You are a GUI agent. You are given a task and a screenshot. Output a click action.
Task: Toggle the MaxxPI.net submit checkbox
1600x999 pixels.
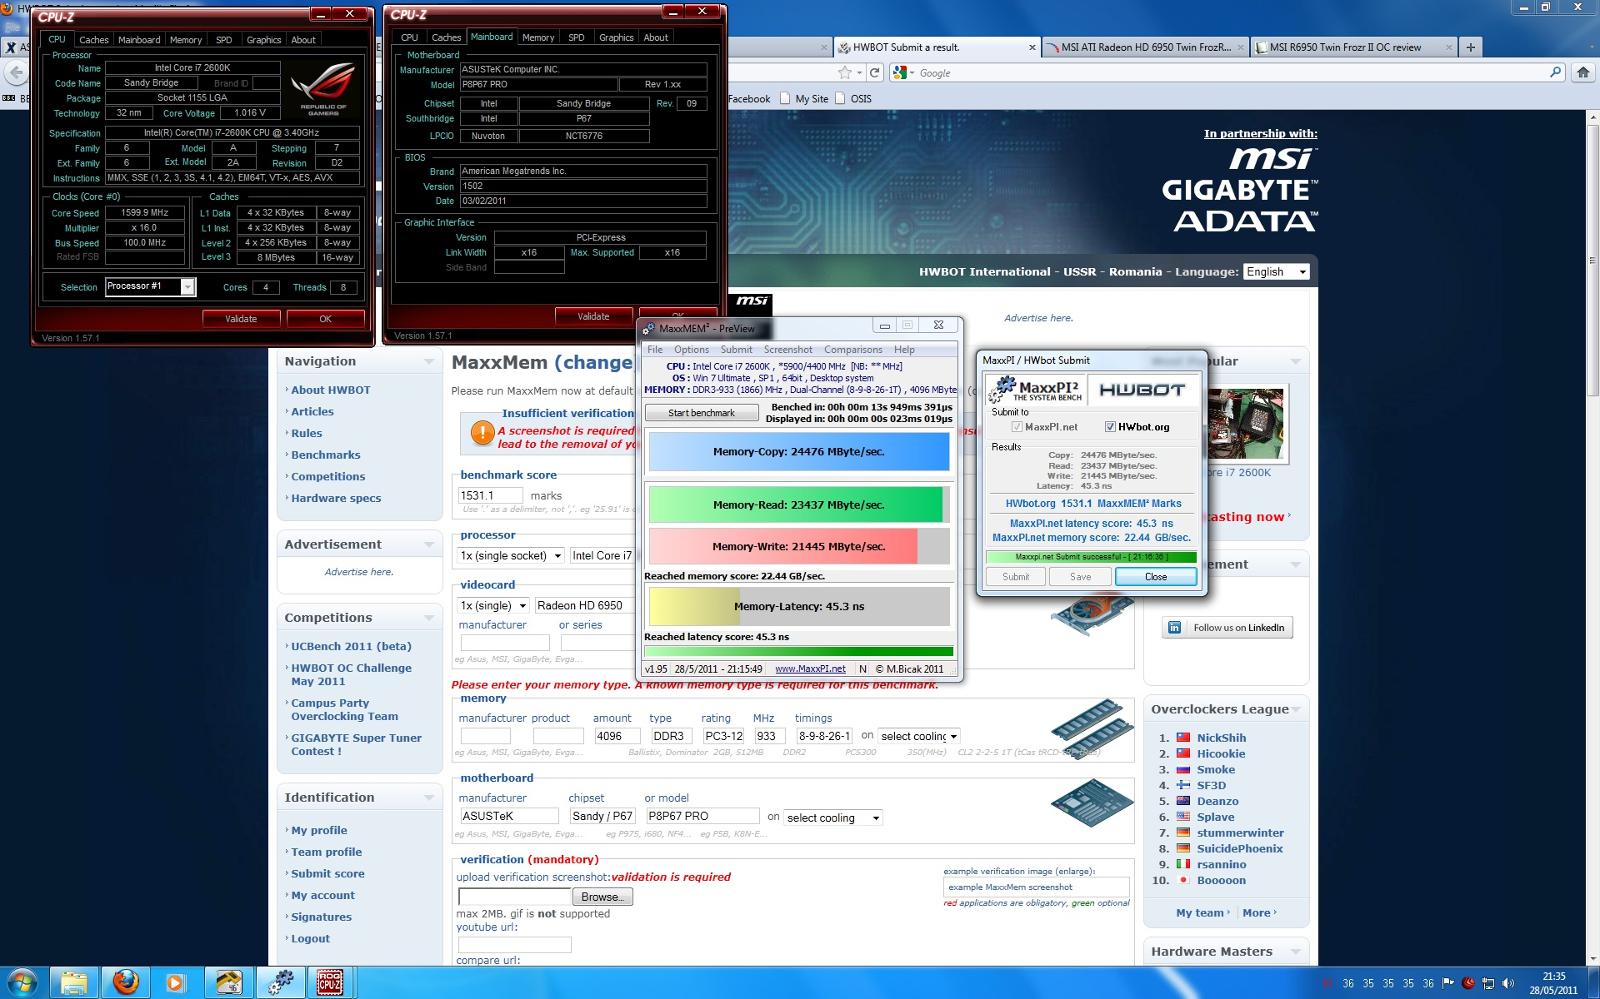(1017, 427)
